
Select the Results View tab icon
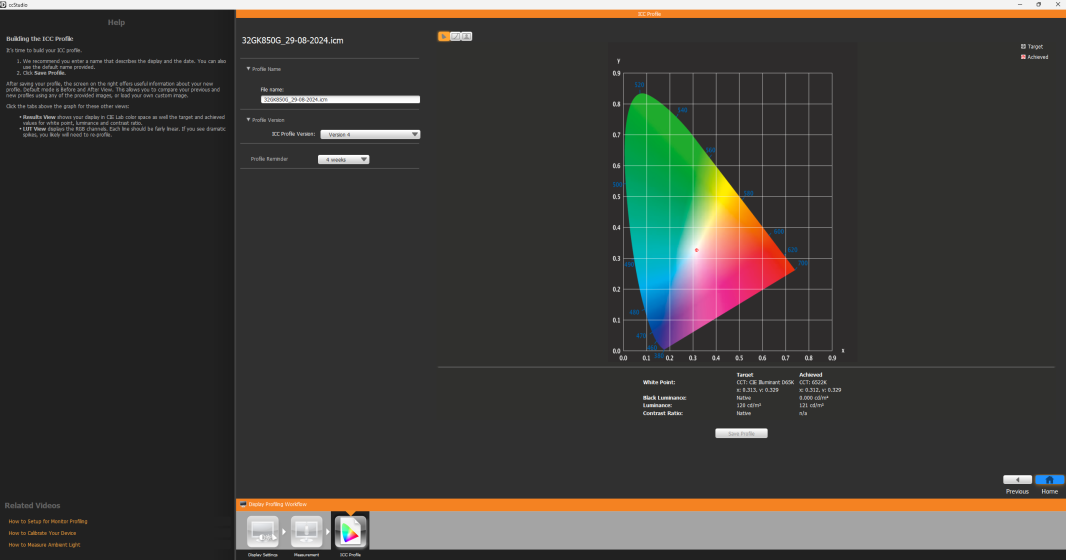[443, 36]
